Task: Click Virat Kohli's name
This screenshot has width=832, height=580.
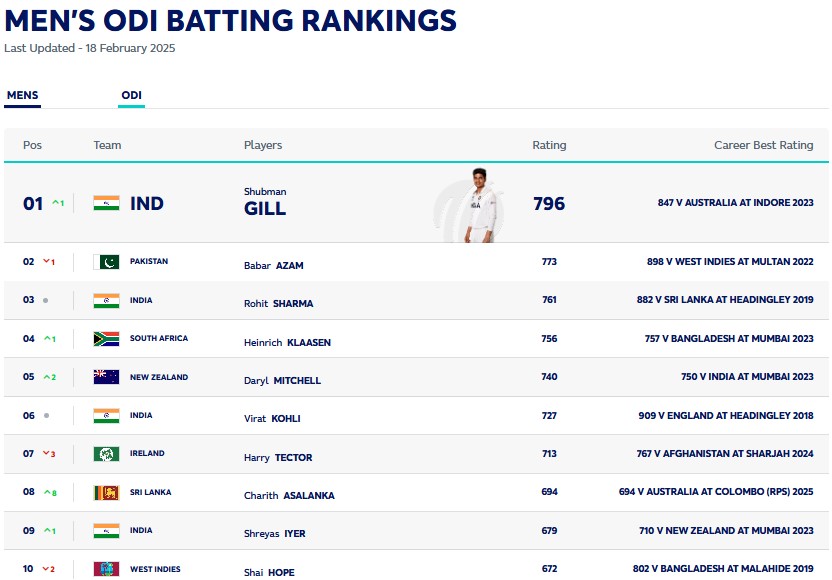Action: pyautogui.click(x=272, y=419)
